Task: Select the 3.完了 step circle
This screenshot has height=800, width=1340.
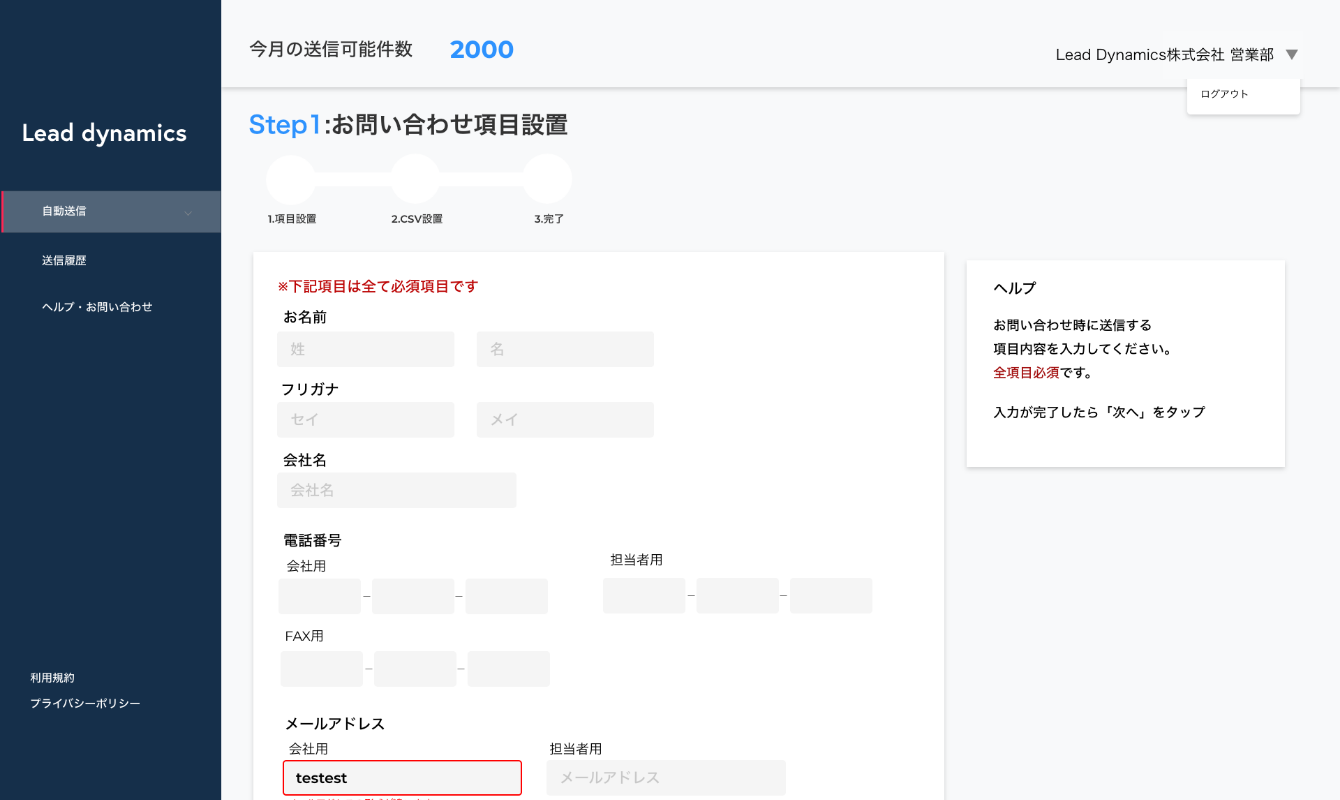Action: pos(548,178)
